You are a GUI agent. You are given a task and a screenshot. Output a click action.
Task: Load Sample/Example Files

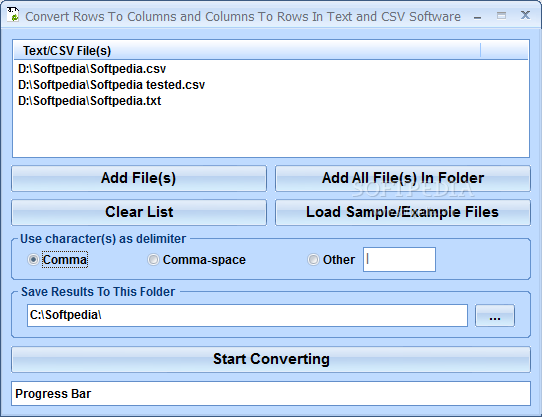coord(403,212)
